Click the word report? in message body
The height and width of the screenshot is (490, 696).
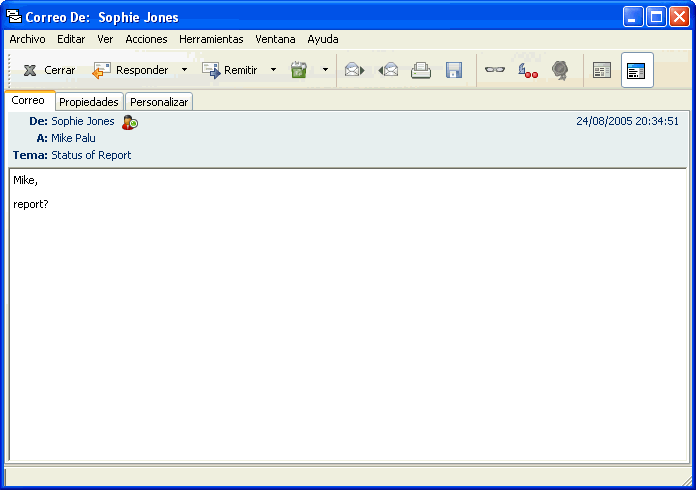tap(31, 204)
